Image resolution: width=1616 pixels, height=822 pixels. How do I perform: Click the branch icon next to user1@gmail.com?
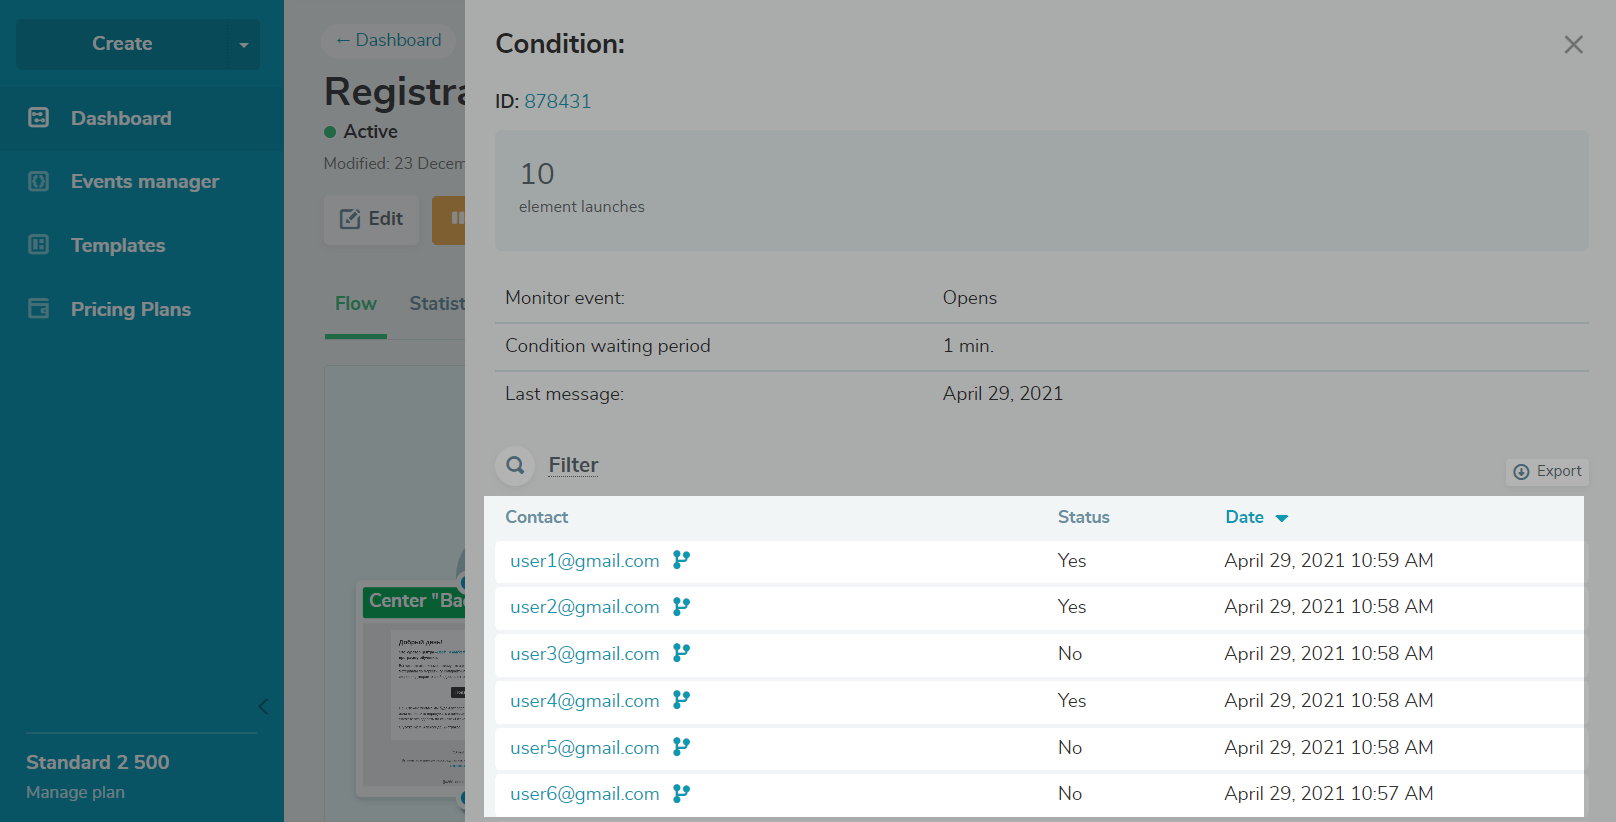click(681, 560)
